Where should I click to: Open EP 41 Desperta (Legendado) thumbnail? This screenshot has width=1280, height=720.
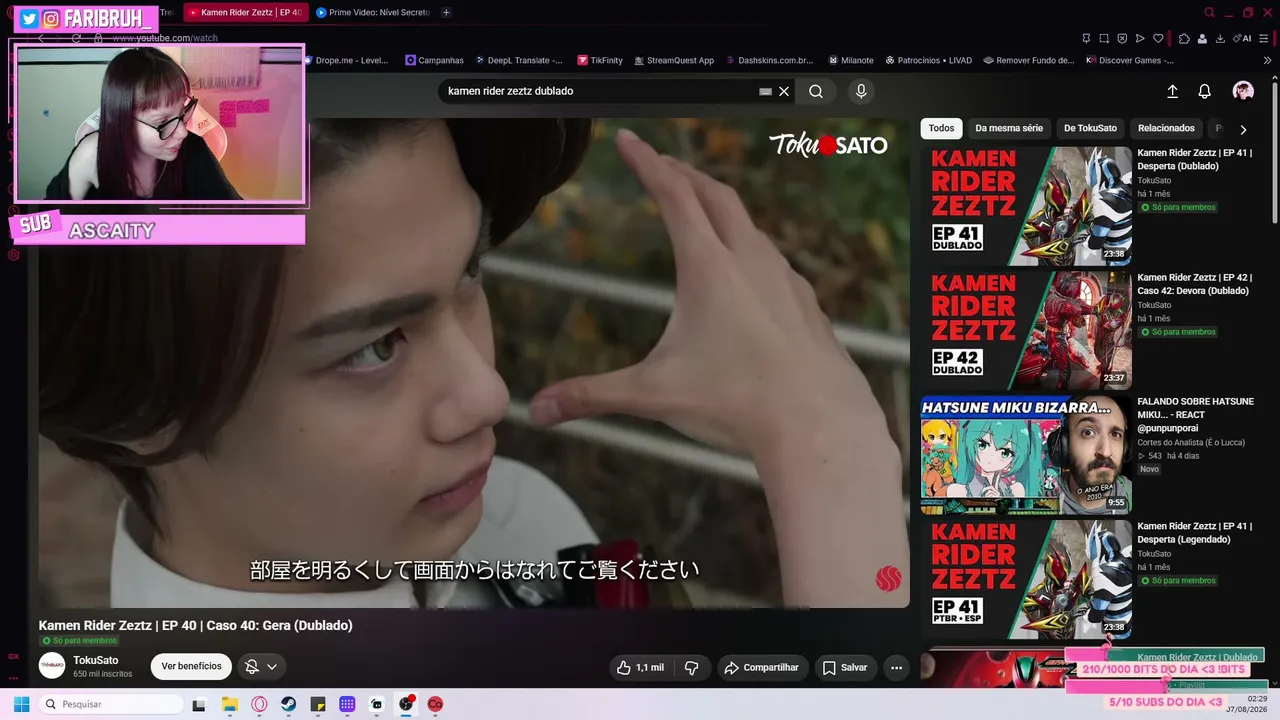(x=1026, y=579)
